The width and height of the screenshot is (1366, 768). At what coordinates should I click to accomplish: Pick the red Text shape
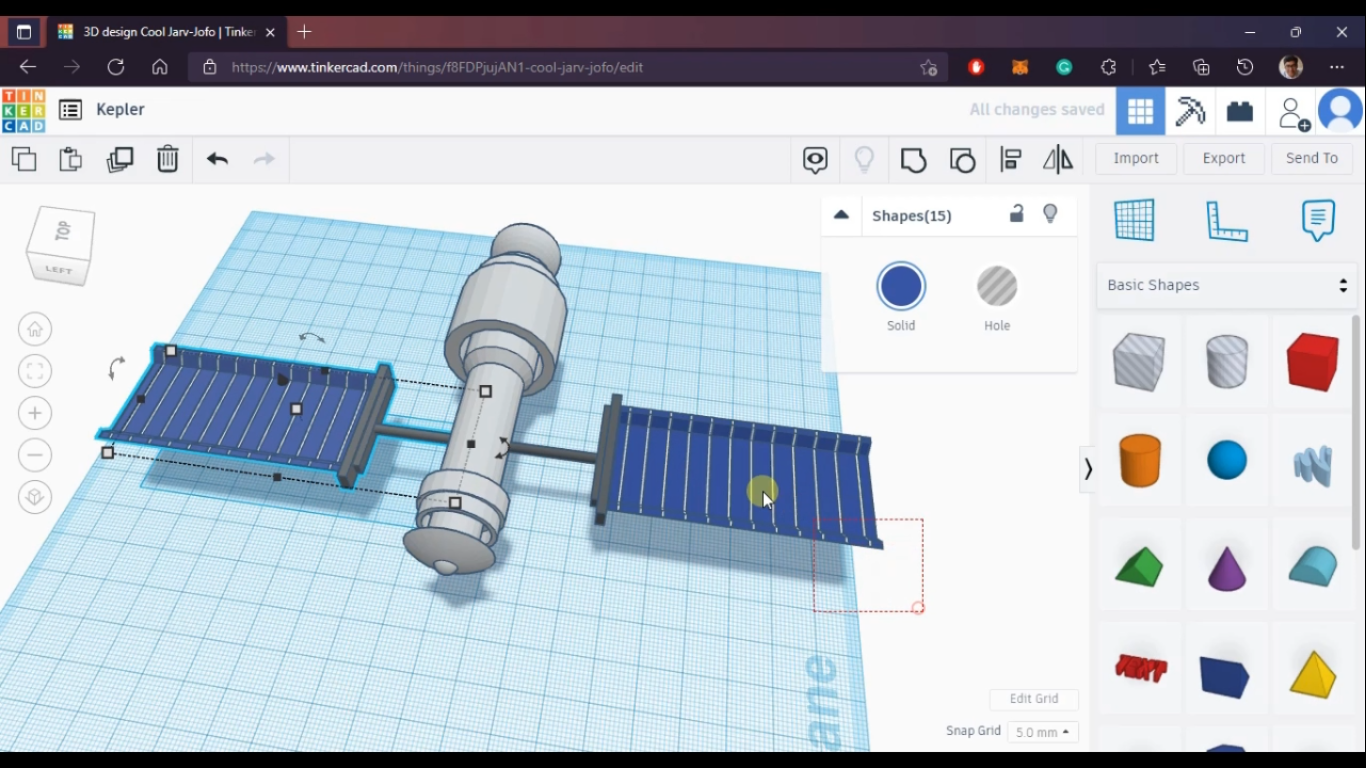[x=1141, y=668]
